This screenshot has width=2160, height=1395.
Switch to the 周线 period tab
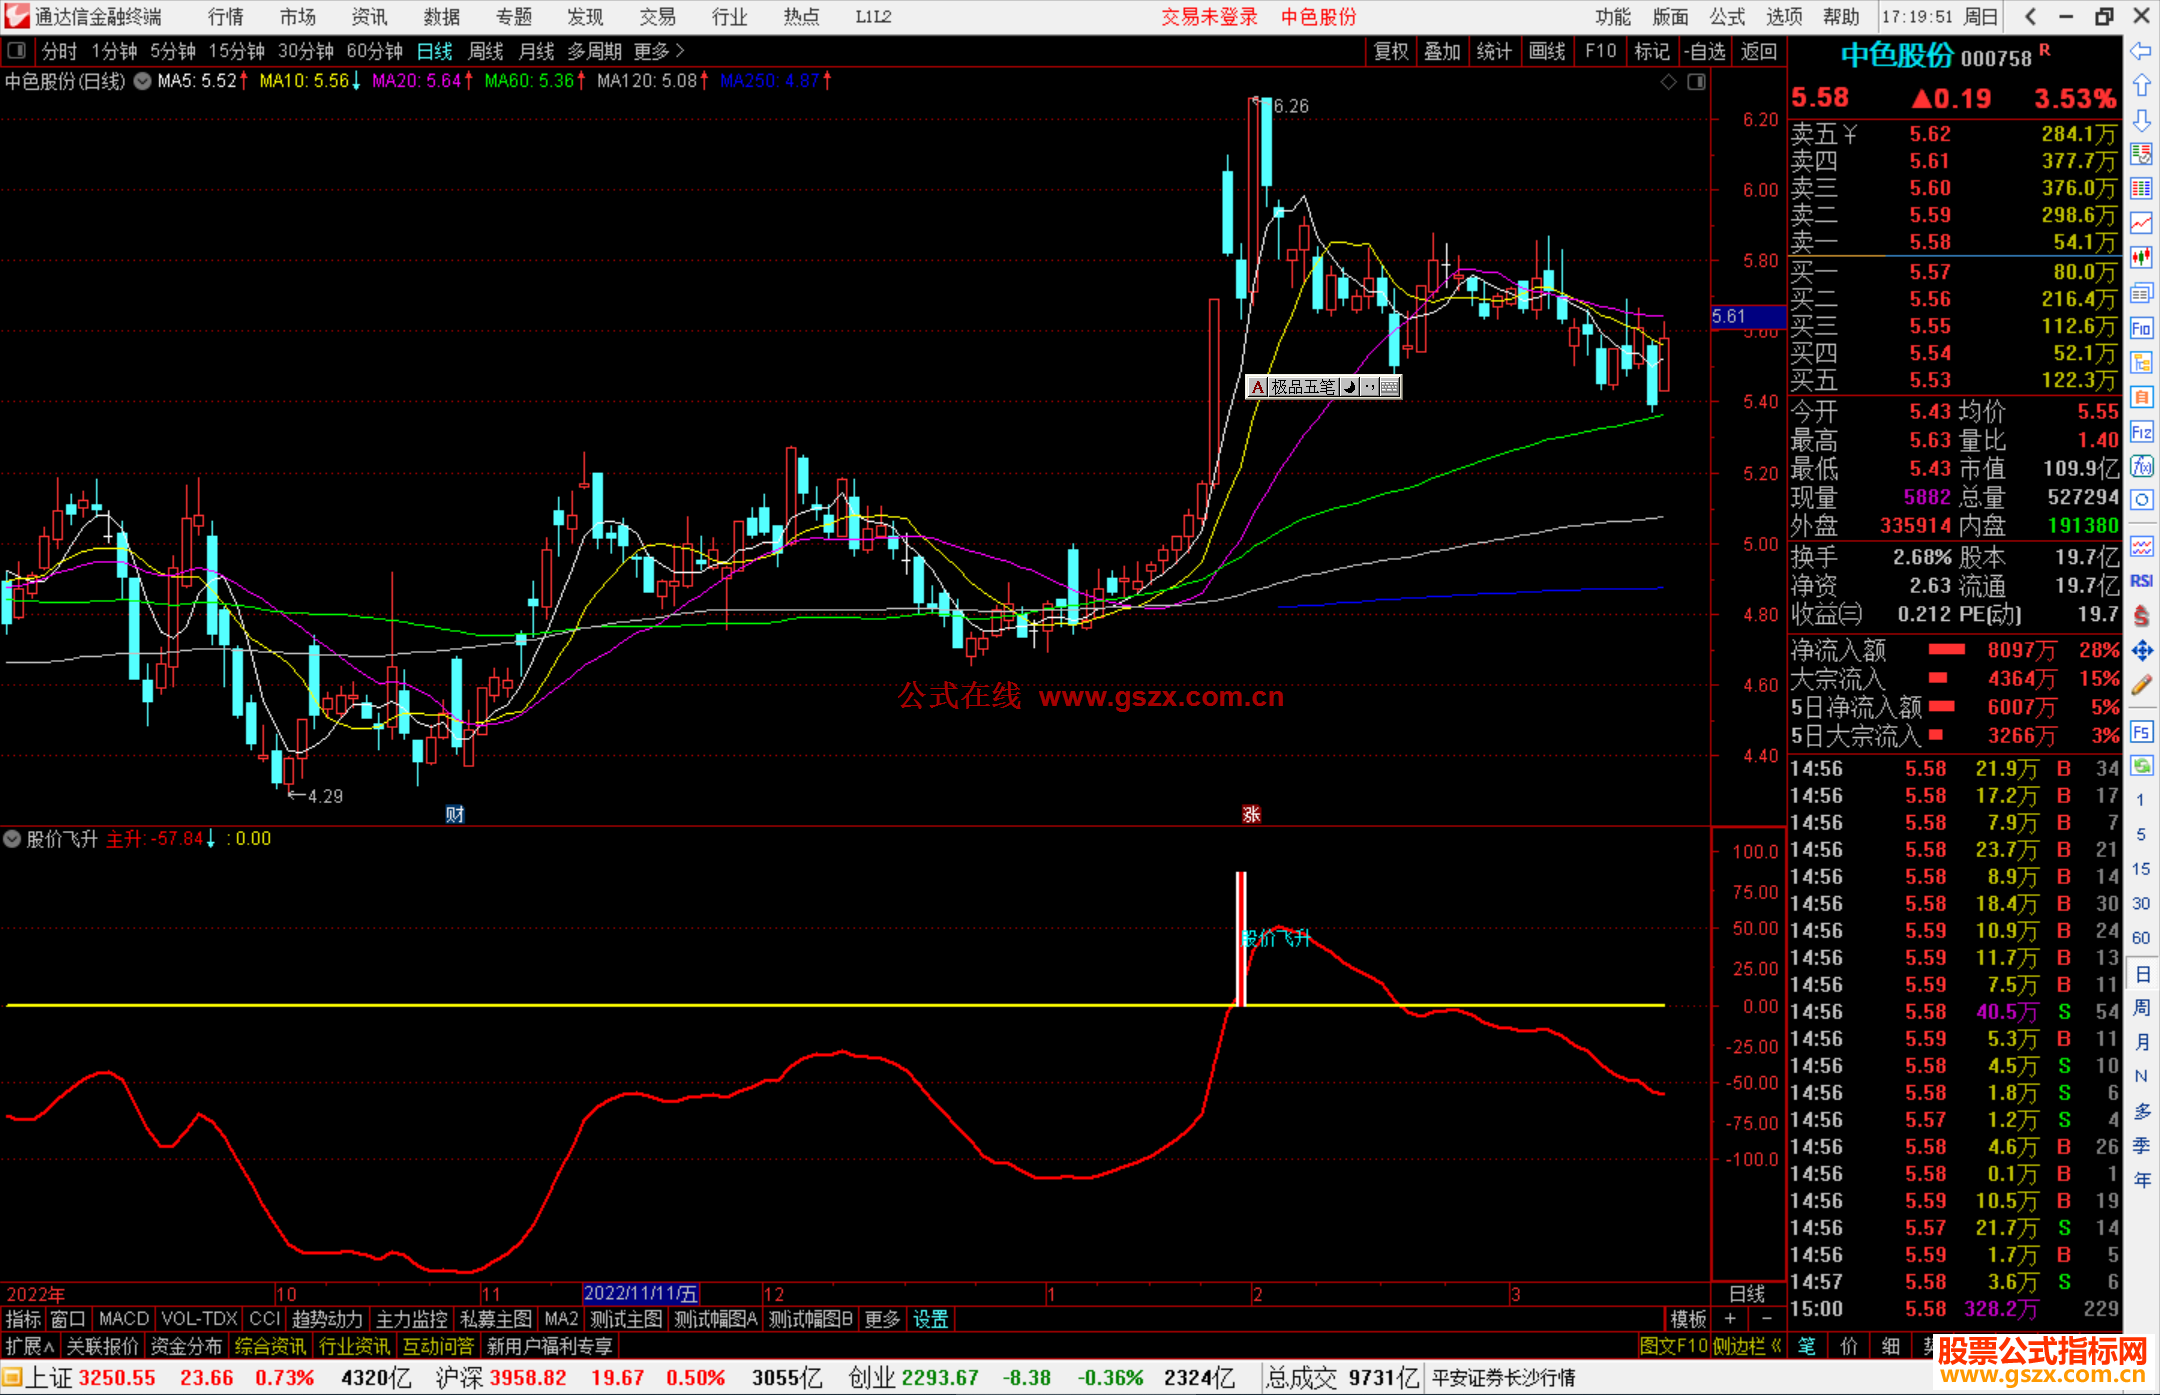coord(486,51)
